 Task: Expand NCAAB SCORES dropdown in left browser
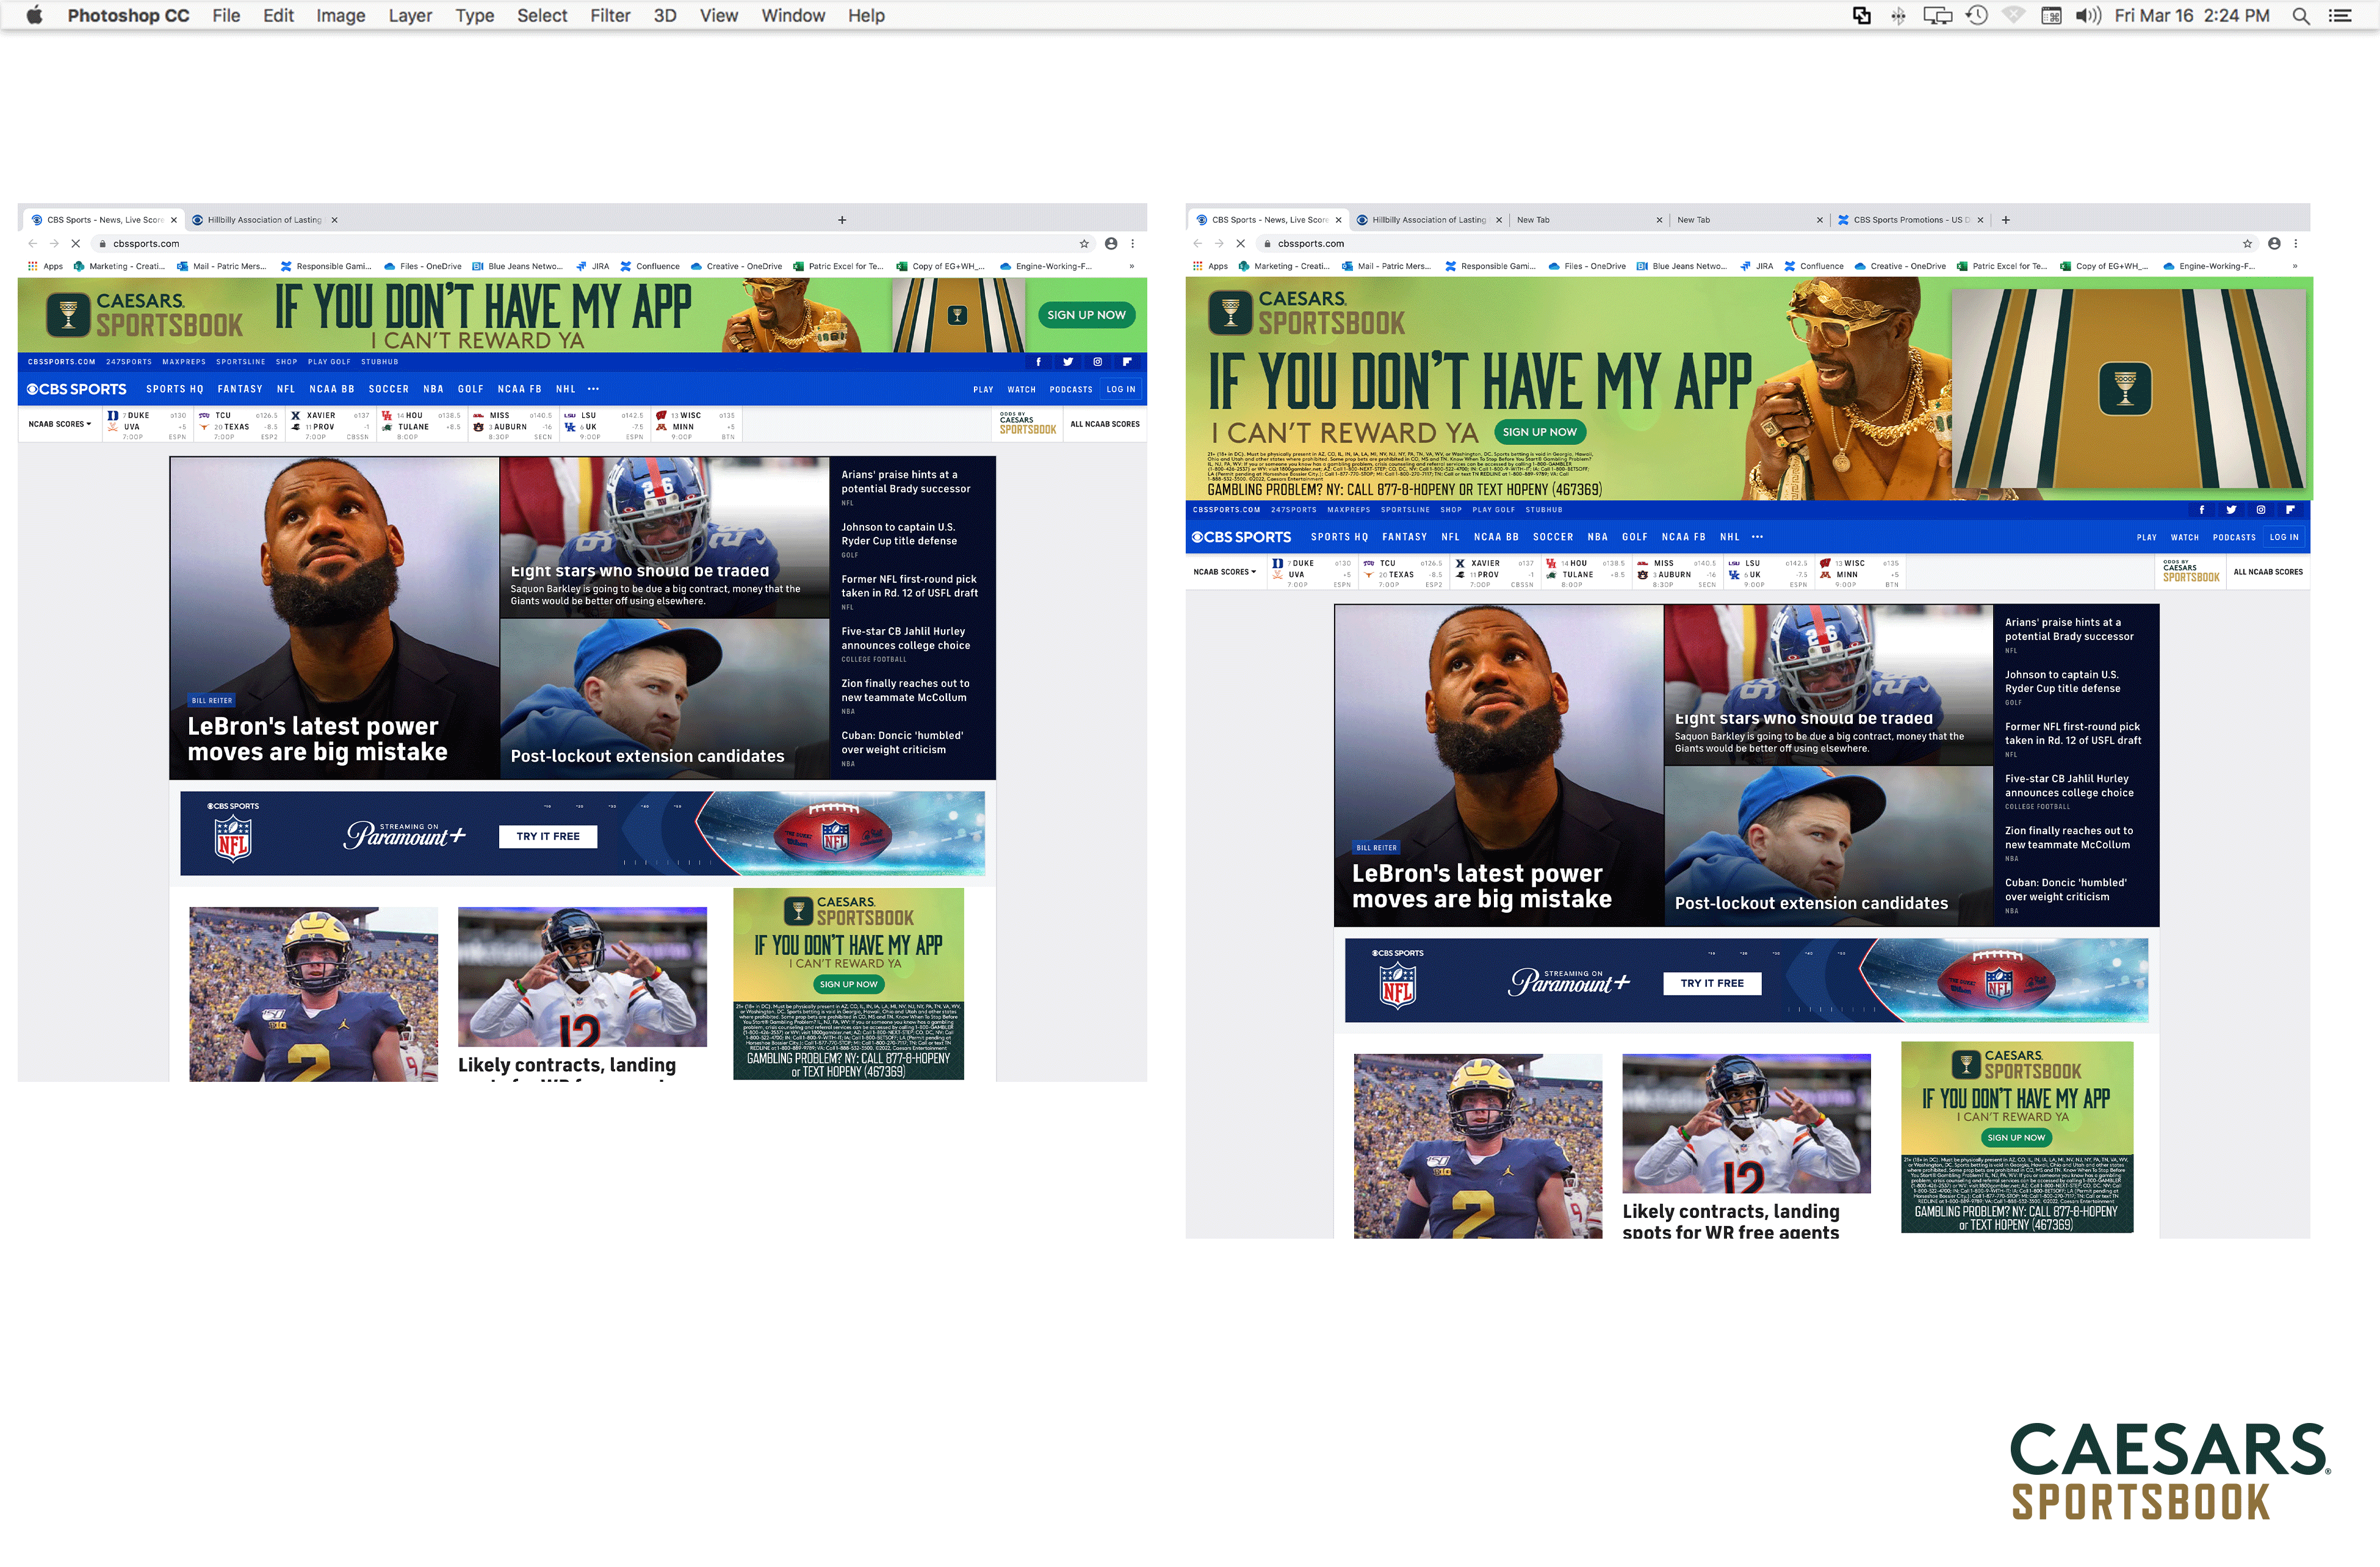tap(60, 424)
